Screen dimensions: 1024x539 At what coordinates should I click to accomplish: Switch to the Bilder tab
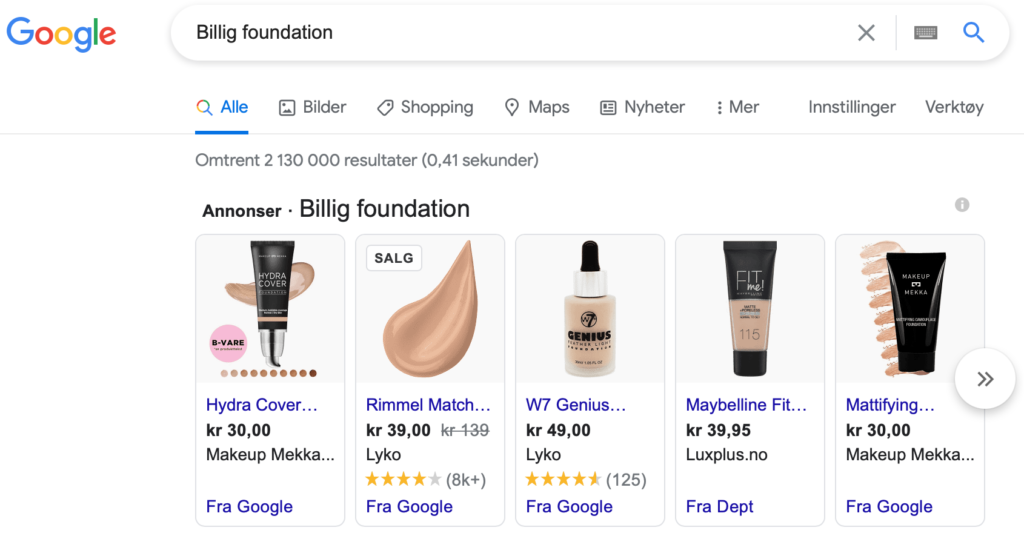(x=313, y=107)
